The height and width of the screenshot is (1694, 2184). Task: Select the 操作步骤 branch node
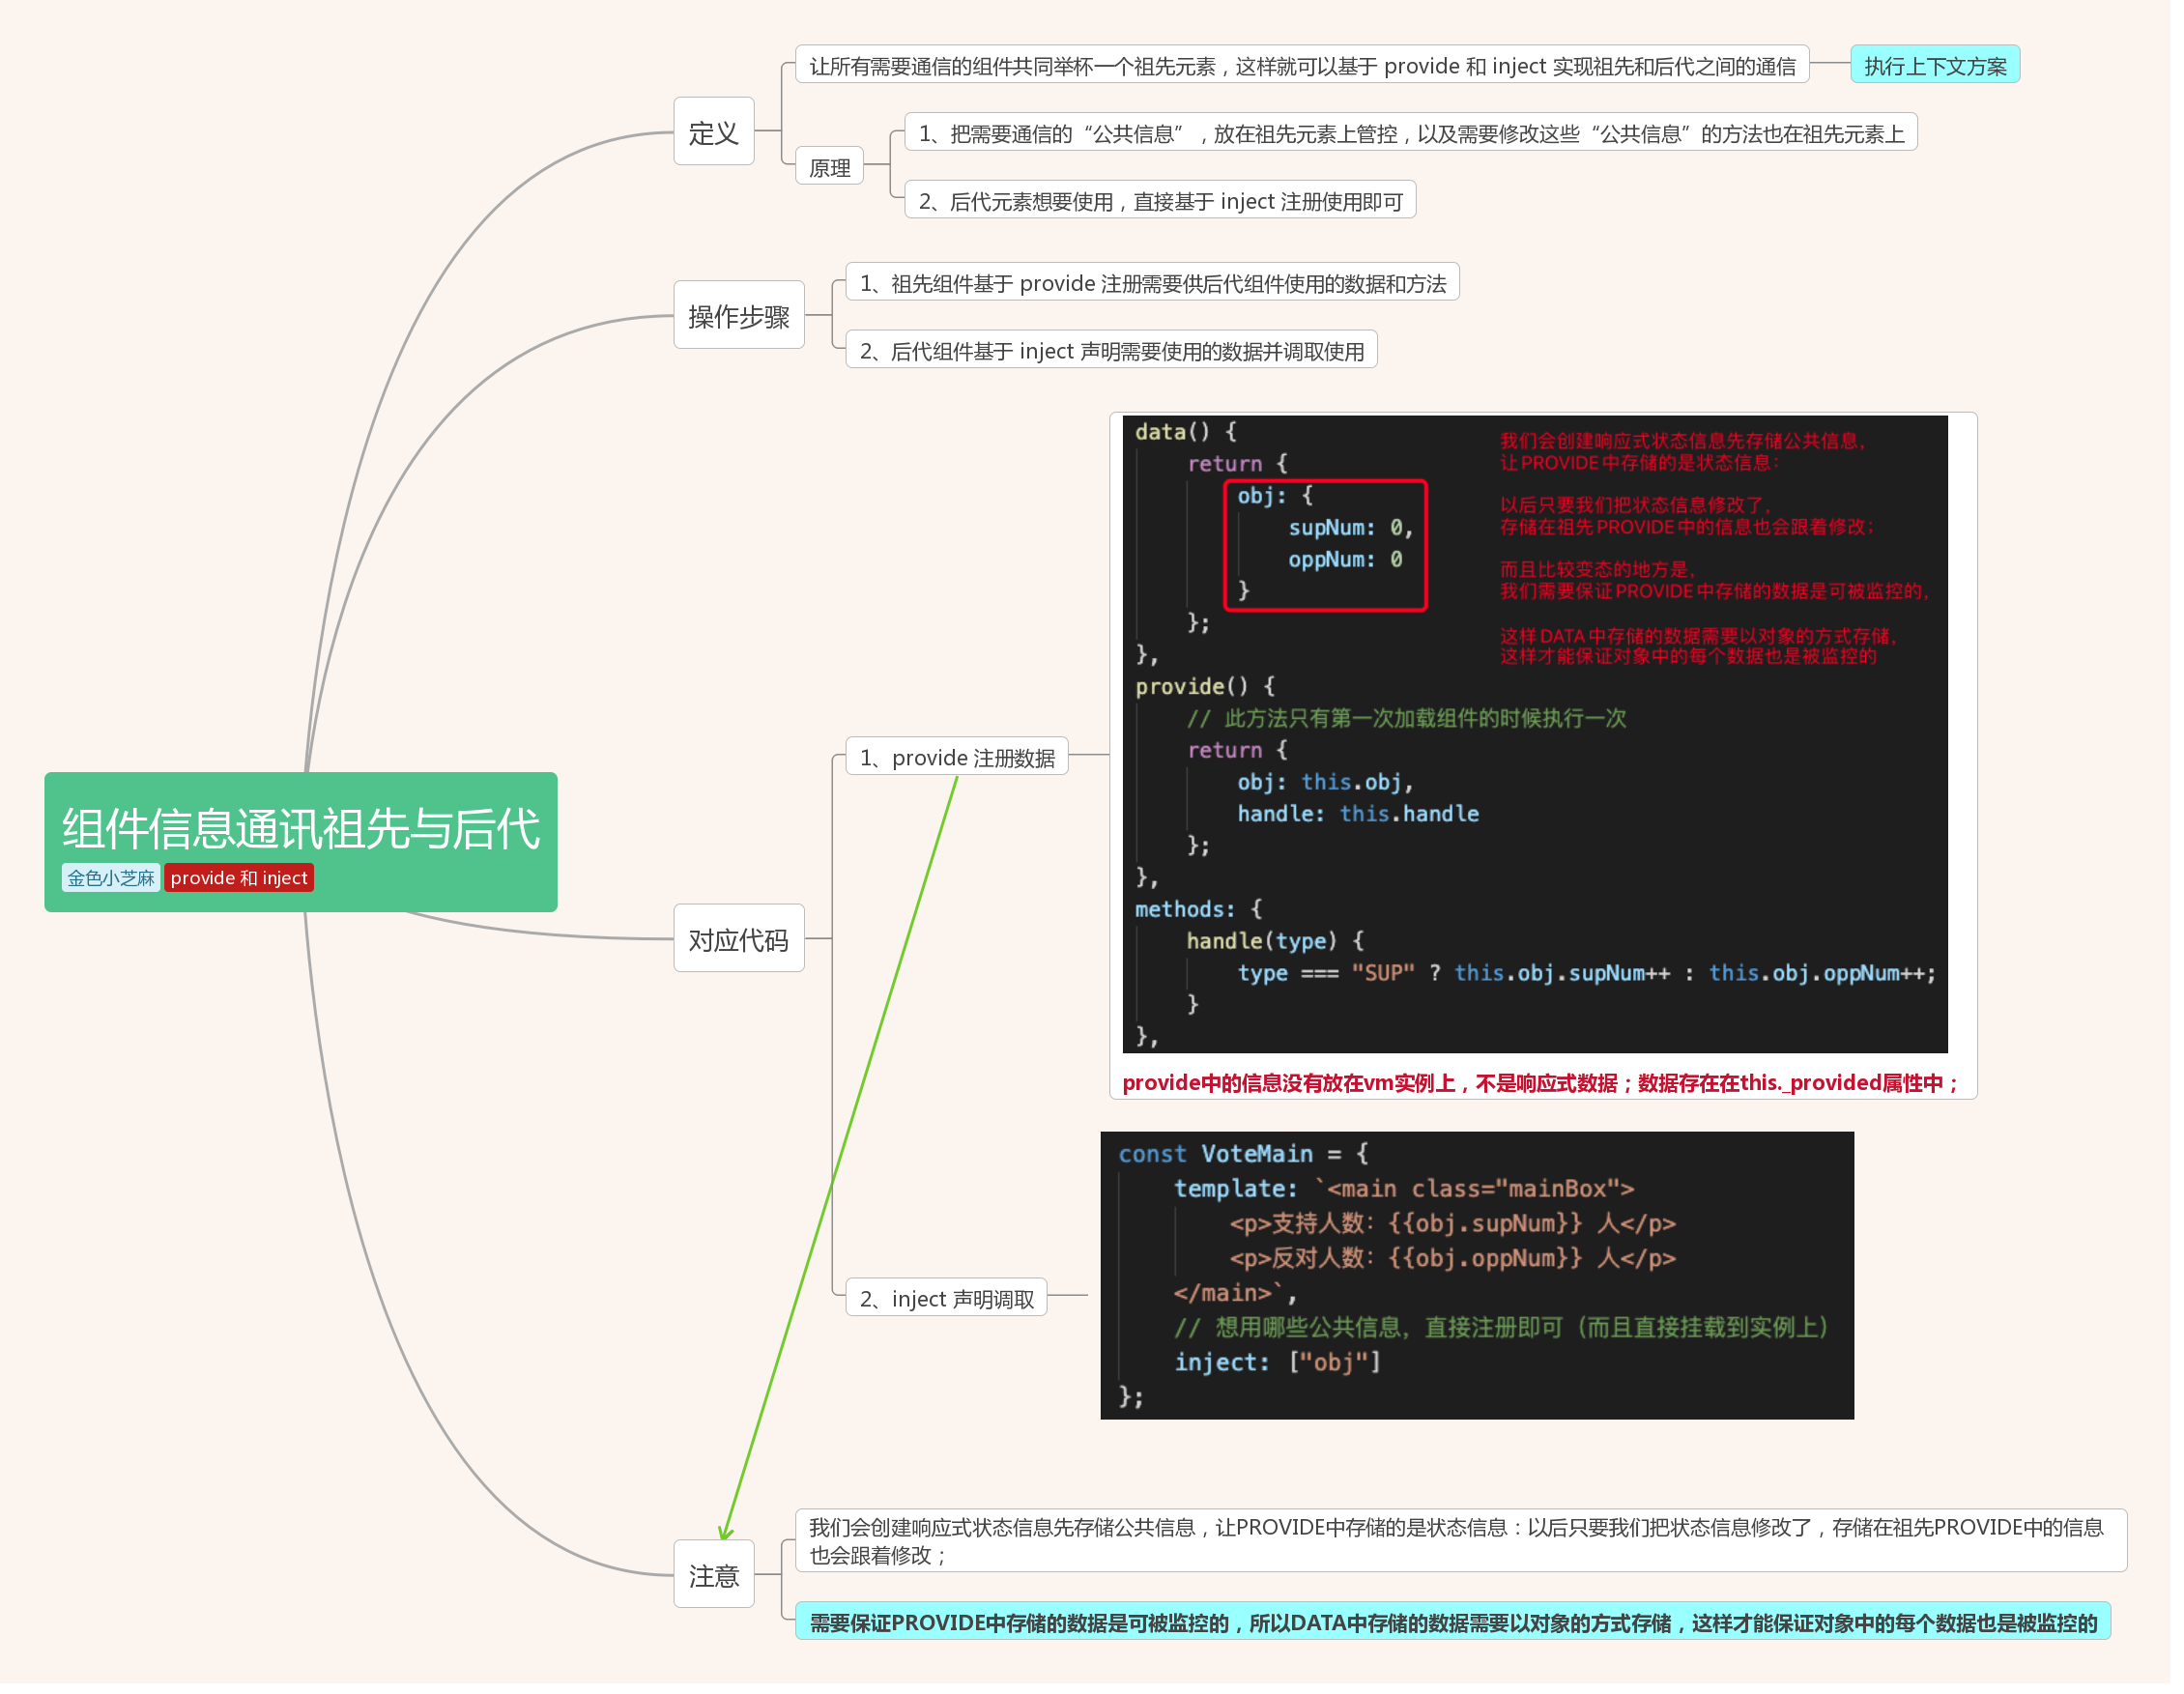coord(738,316)
